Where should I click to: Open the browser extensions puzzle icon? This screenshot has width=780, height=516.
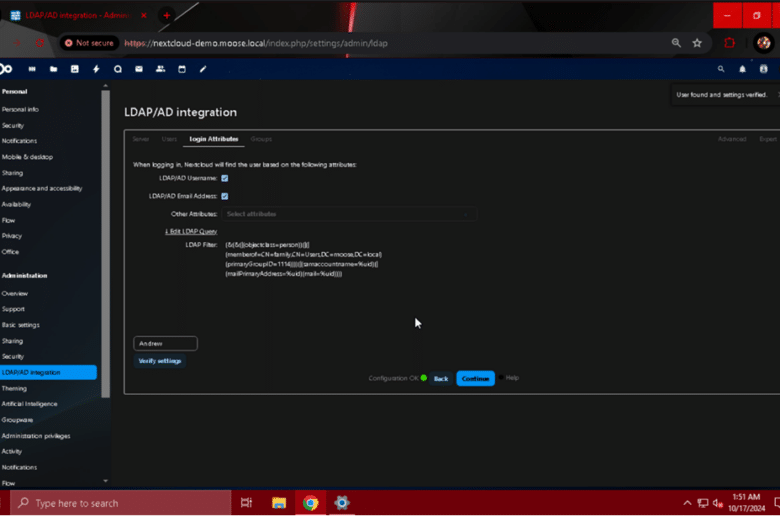(x=729, y=43)
